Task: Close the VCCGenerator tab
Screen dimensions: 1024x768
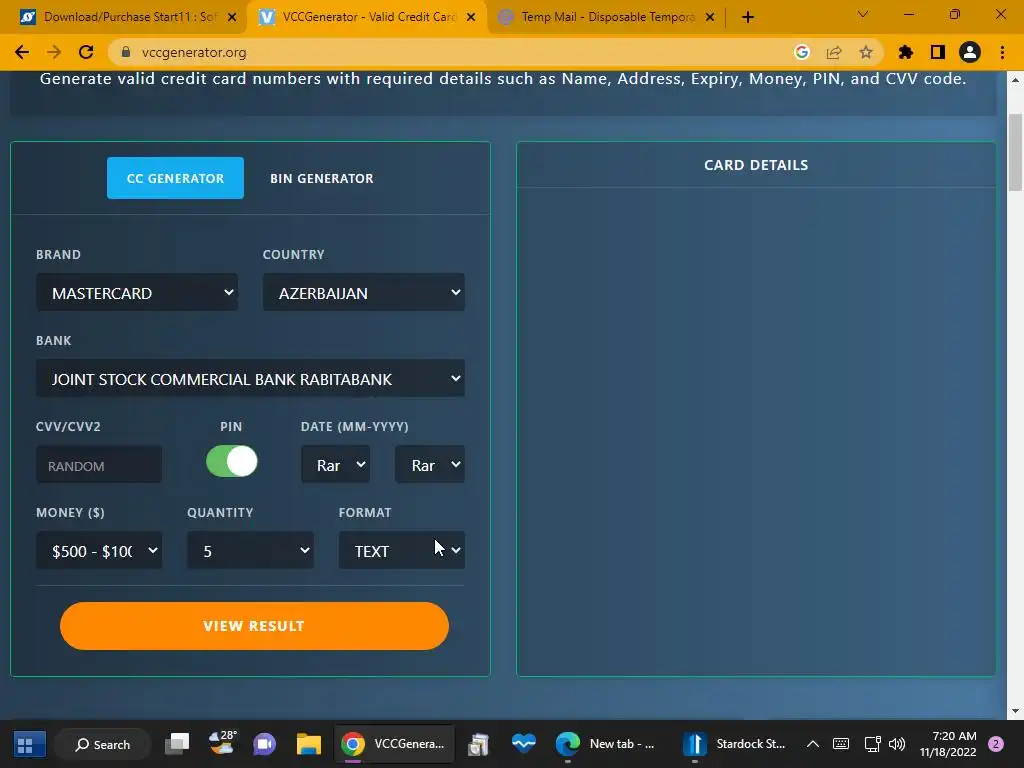Action: click(471, 17)
